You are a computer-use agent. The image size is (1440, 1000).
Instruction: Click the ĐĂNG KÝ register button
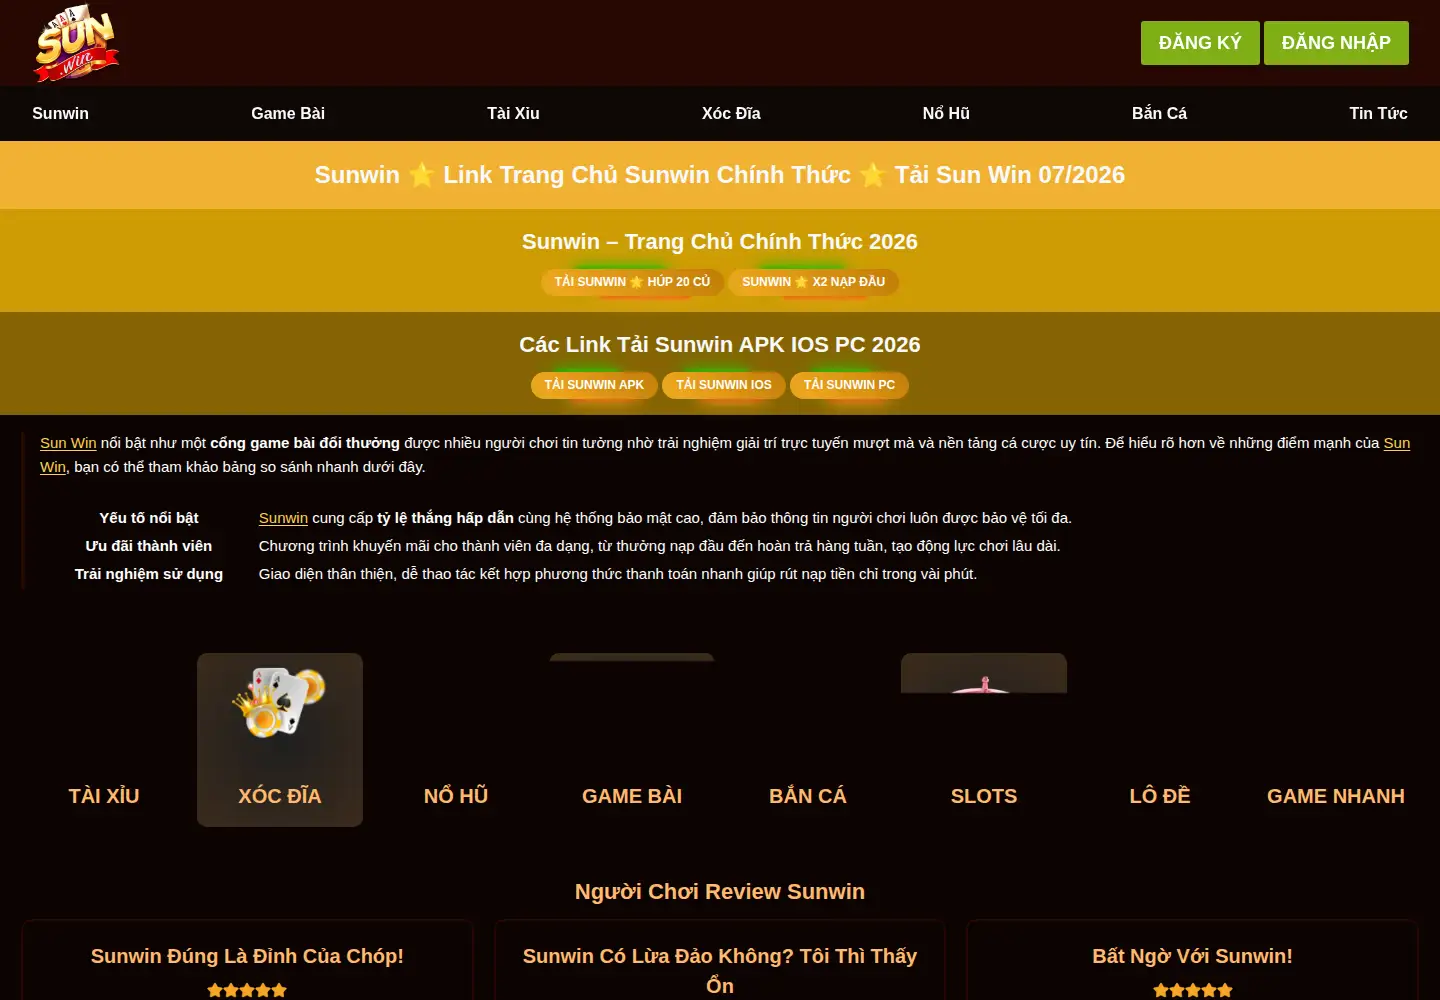coord(1200,43)
